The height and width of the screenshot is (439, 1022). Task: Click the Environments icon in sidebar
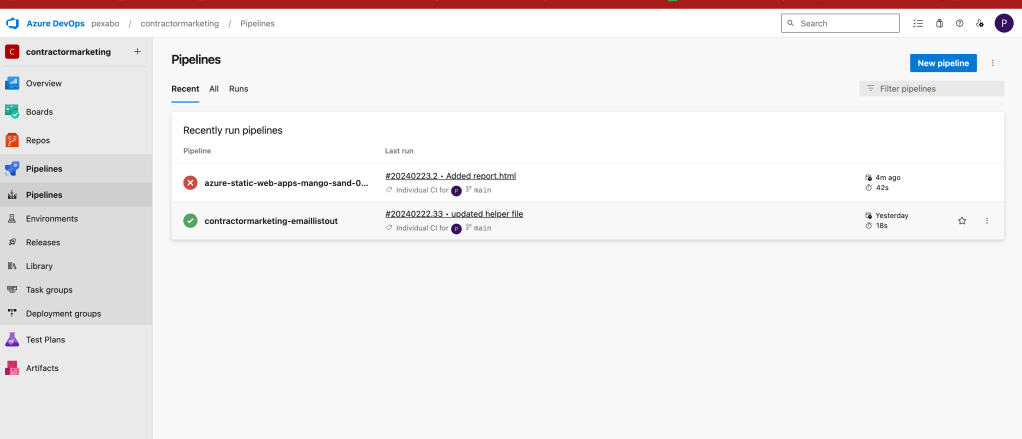pyautogui.click(x=12, y=219)
